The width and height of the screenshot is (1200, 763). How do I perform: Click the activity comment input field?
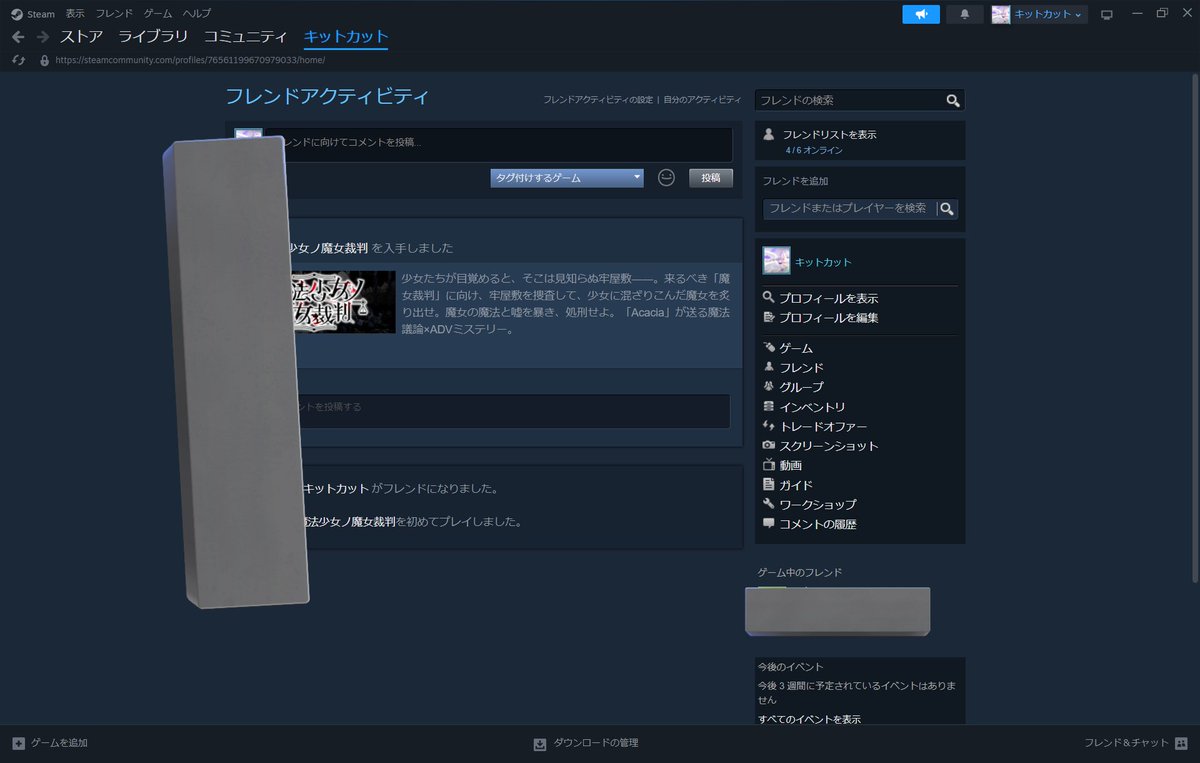(x=515, y=410)
